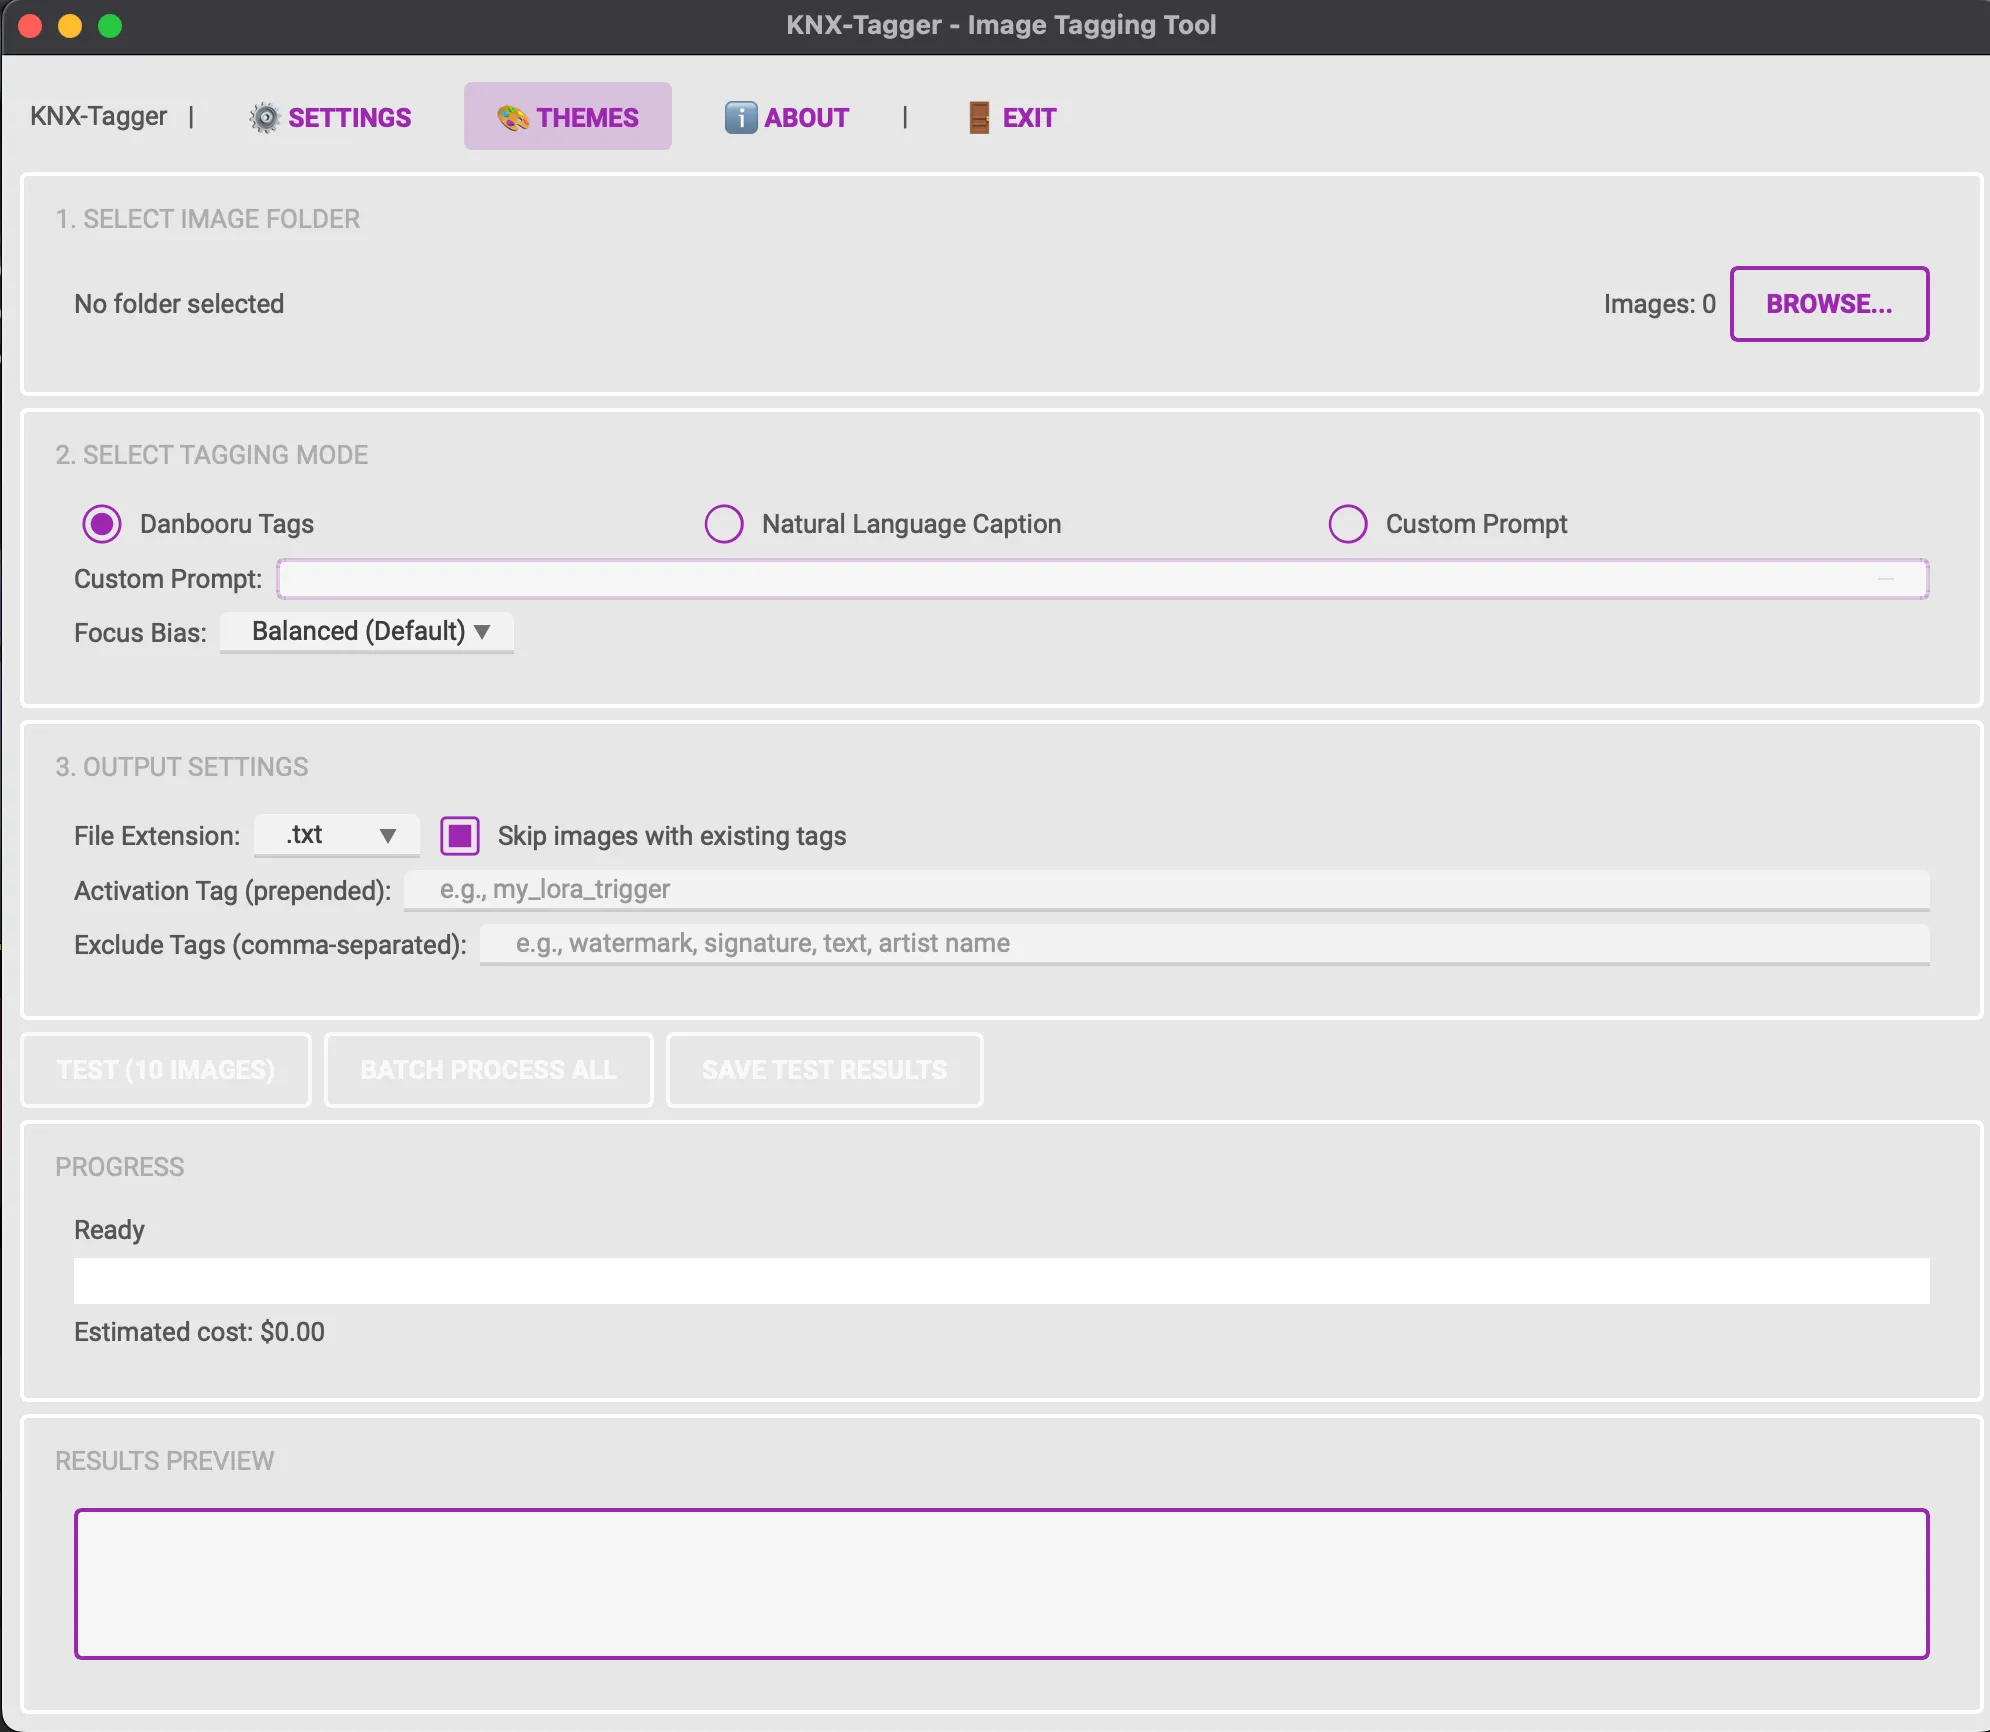The image size is (1990, 1732).
Task: Open the THEMES menu
Action: click(x=568, y=117)
